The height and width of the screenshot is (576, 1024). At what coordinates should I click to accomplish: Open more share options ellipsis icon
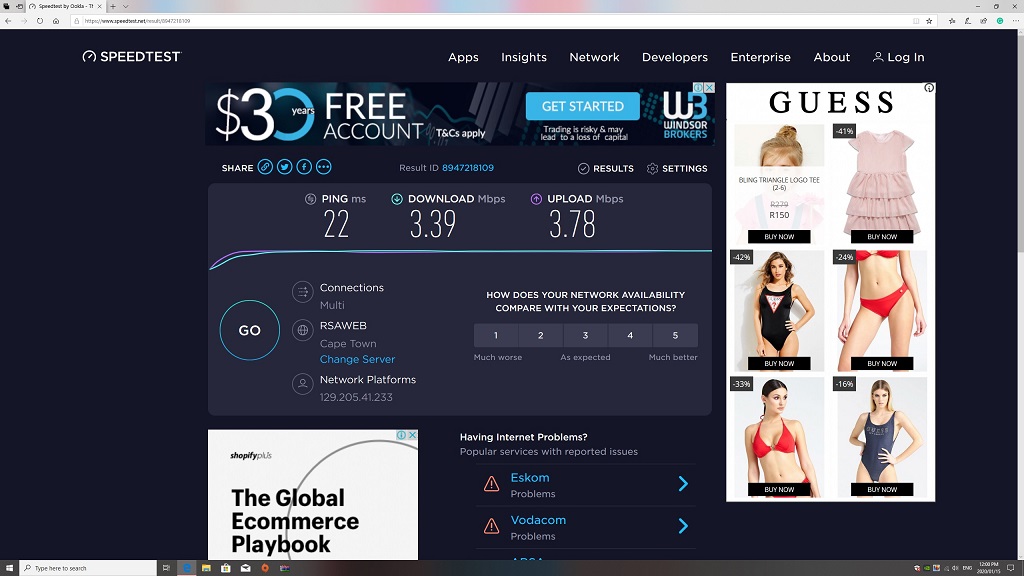click(323, 167)
